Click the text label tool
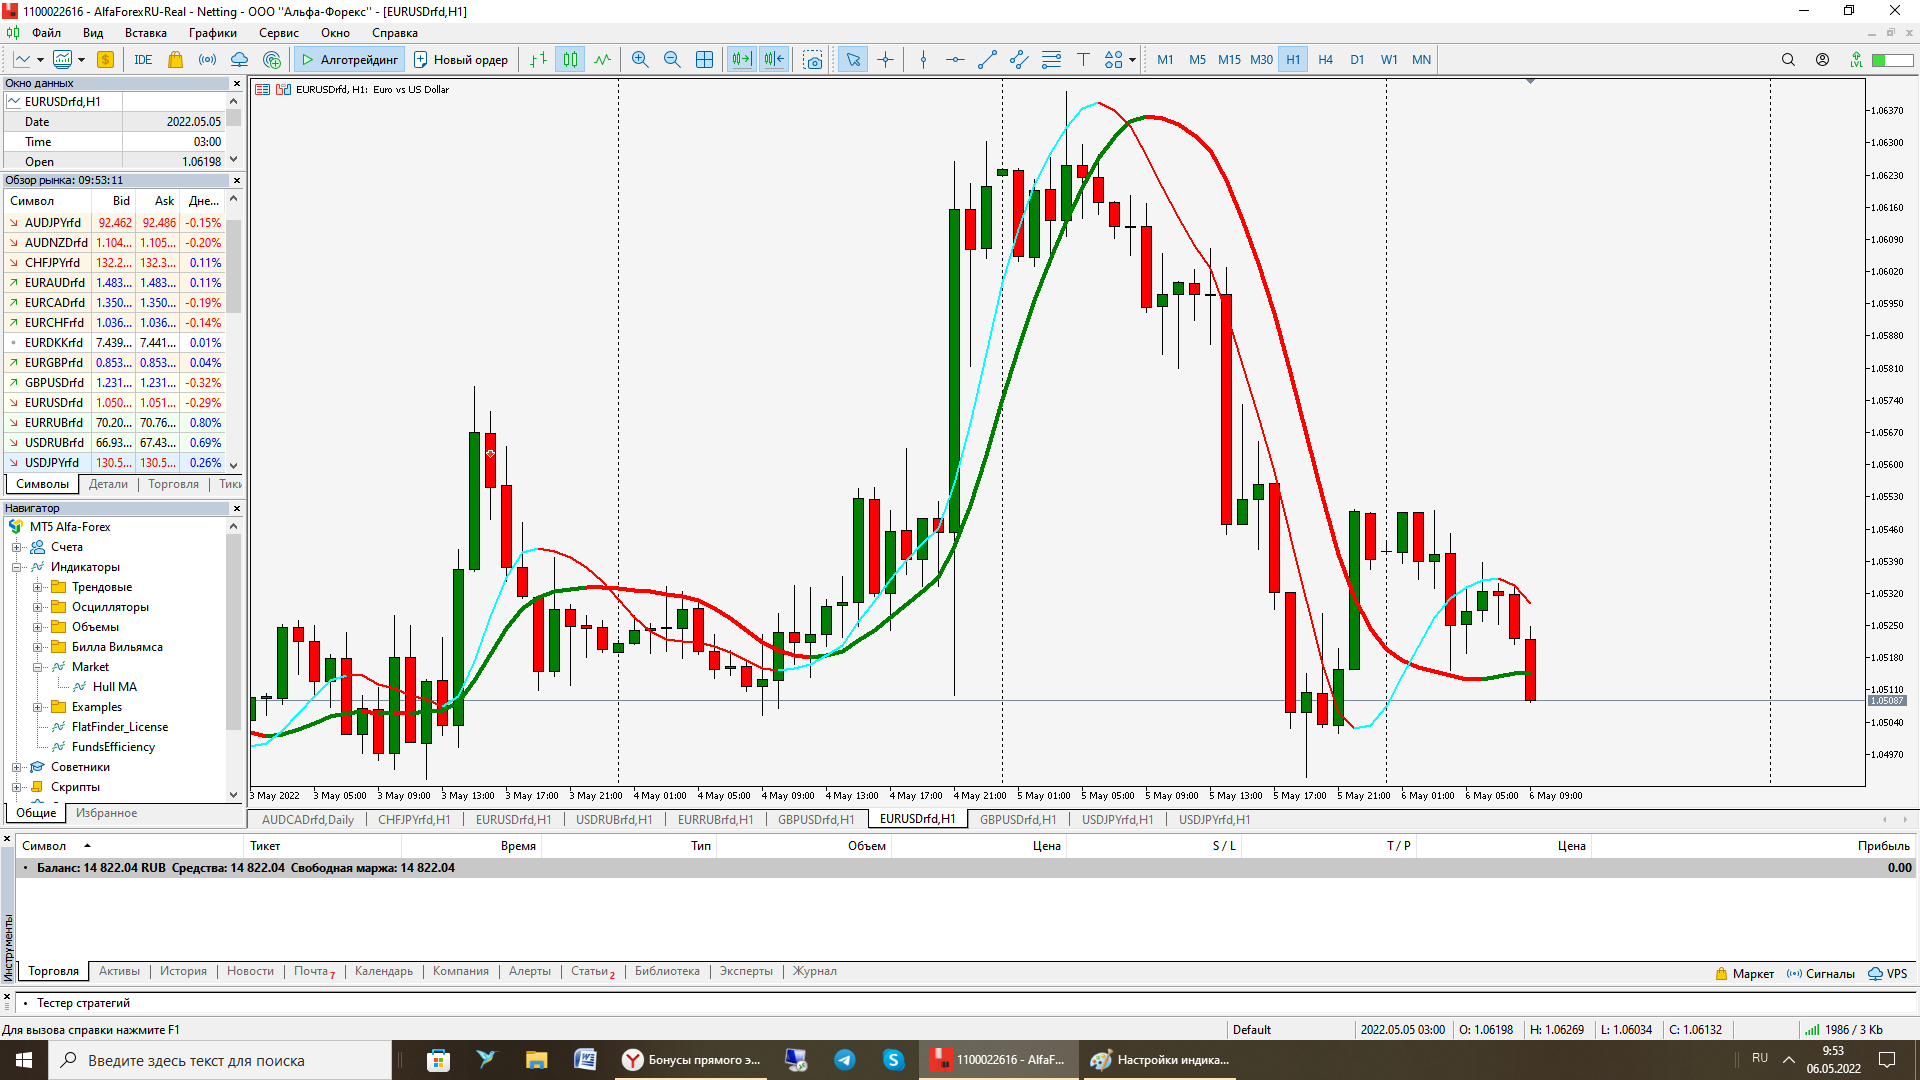This screenshot has width=1920, height=1080. [1083, 60]
